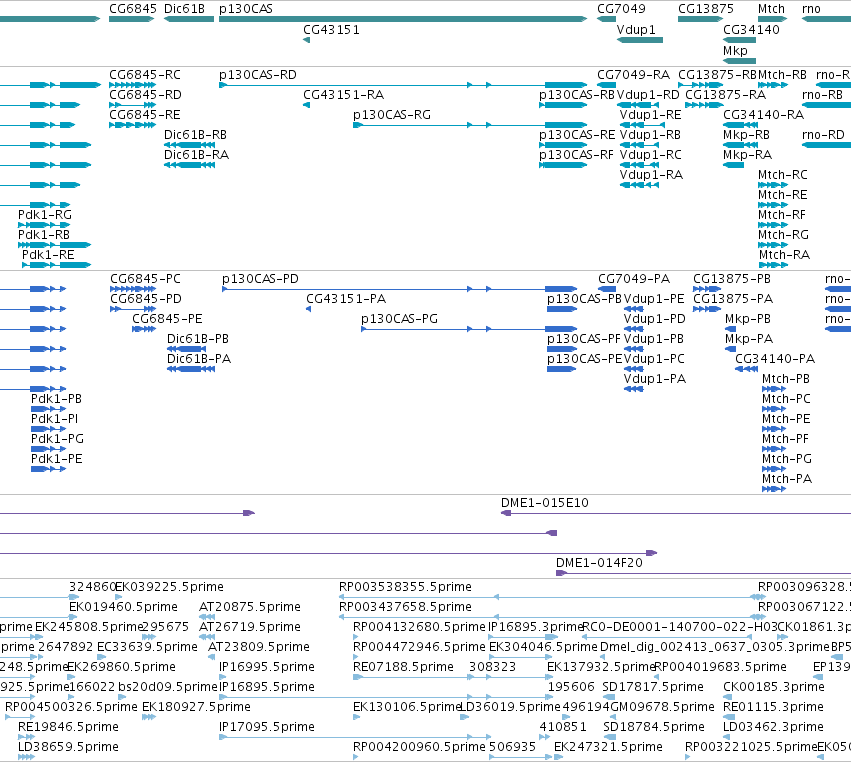The height and width of the screenshot is (762, 851).
Task: Click transcript Vdup1-RD
Action: [639, 105]
